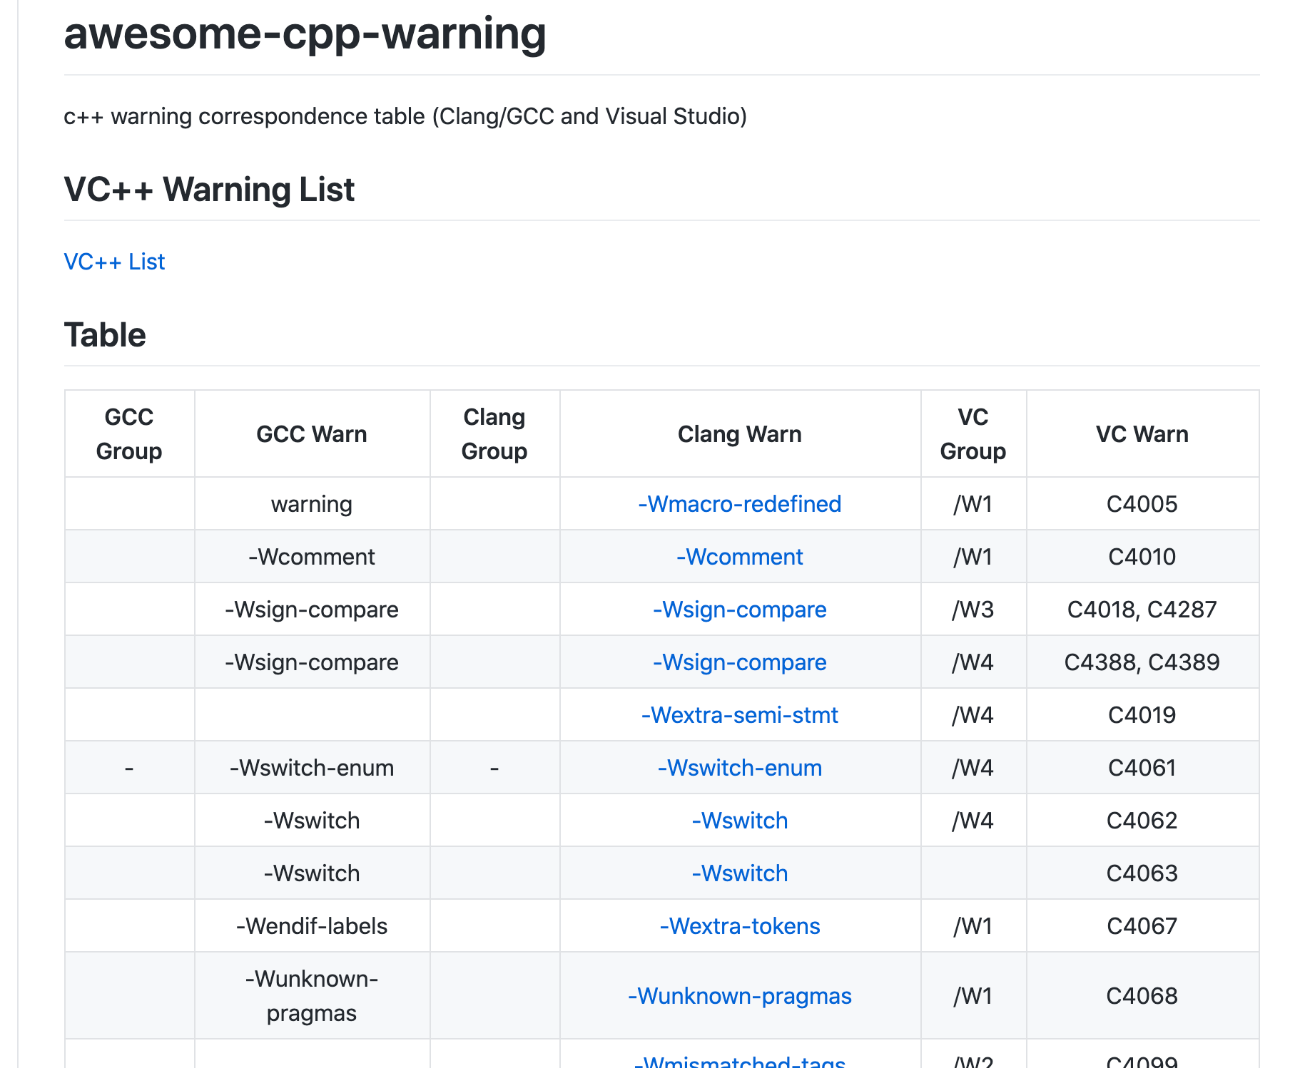The width and height of the screenshot is (1300, 1068).
Task: Click the C4062 cell
Action: (1142, 821)
